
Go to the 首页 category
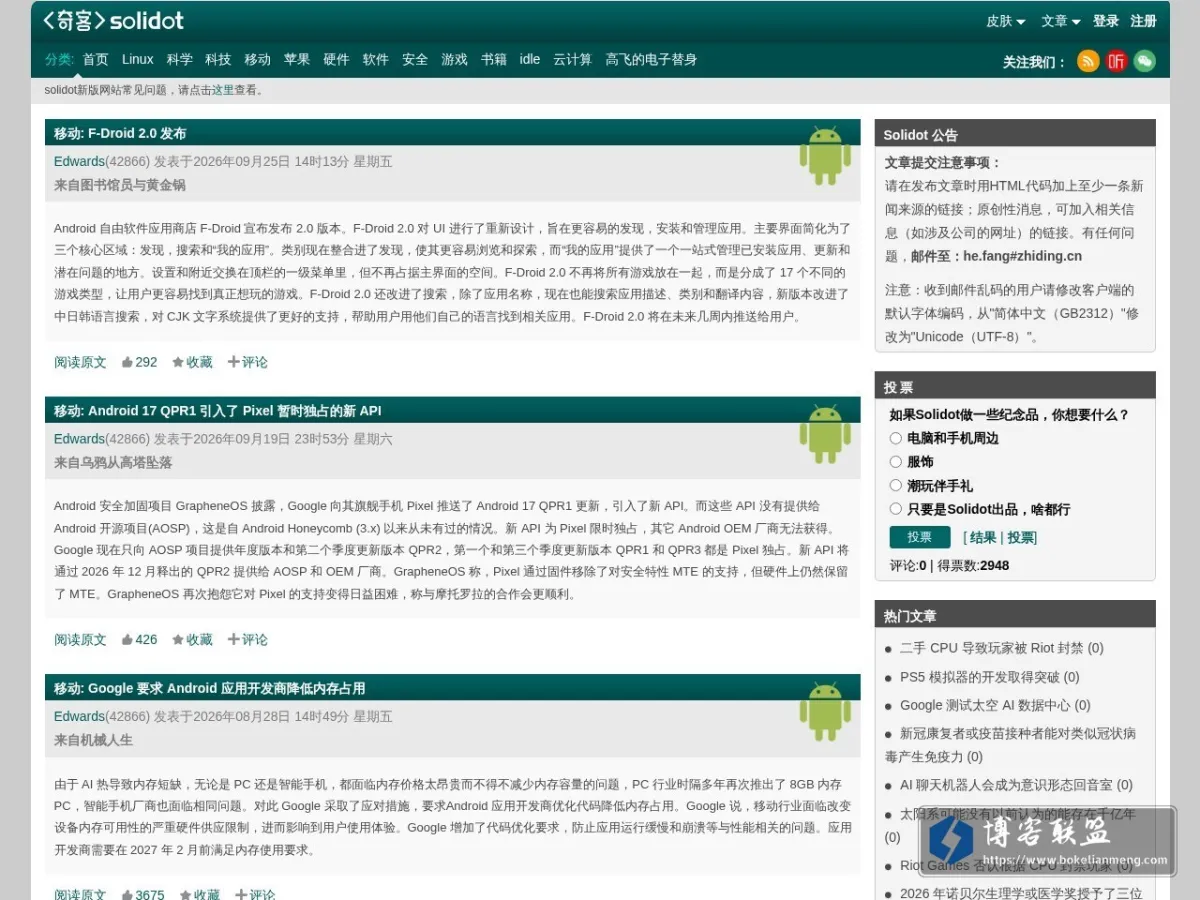click(96, 59)
